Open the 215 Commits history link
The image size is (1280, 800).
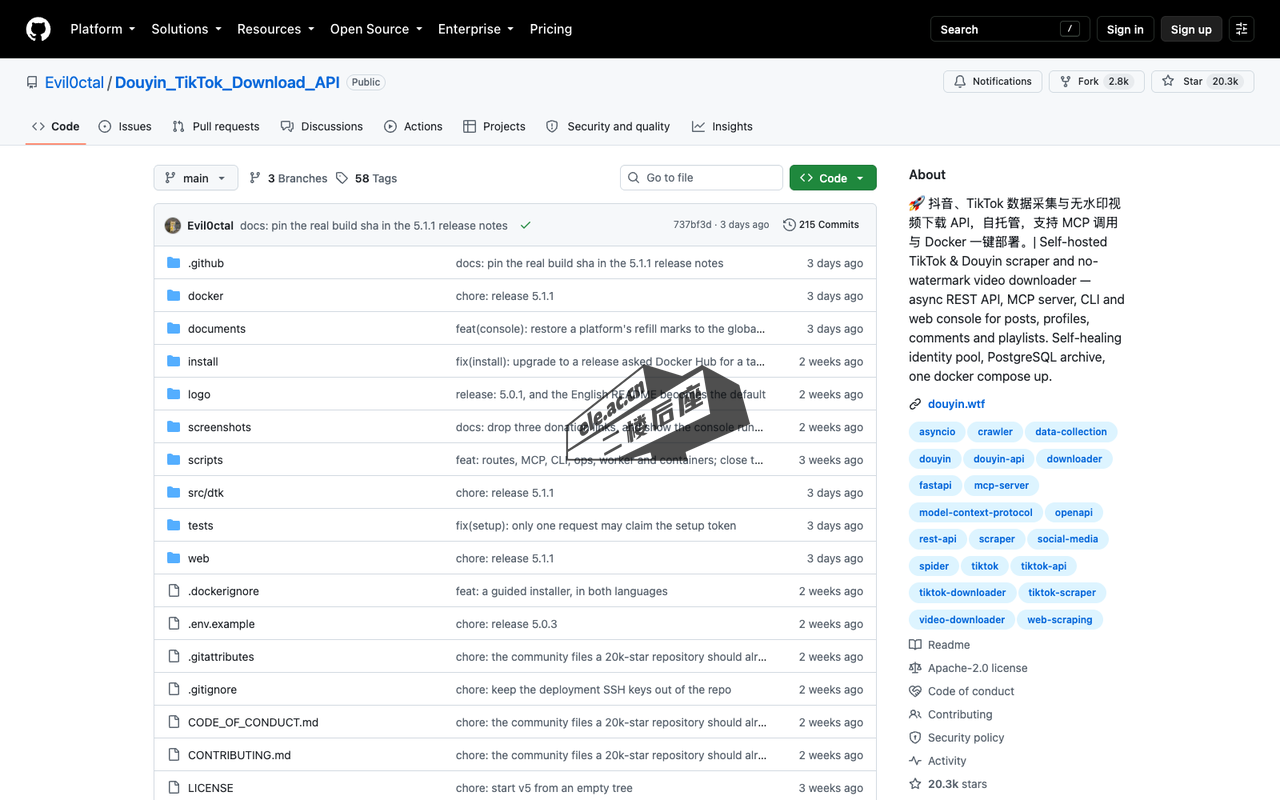[821, 225]
